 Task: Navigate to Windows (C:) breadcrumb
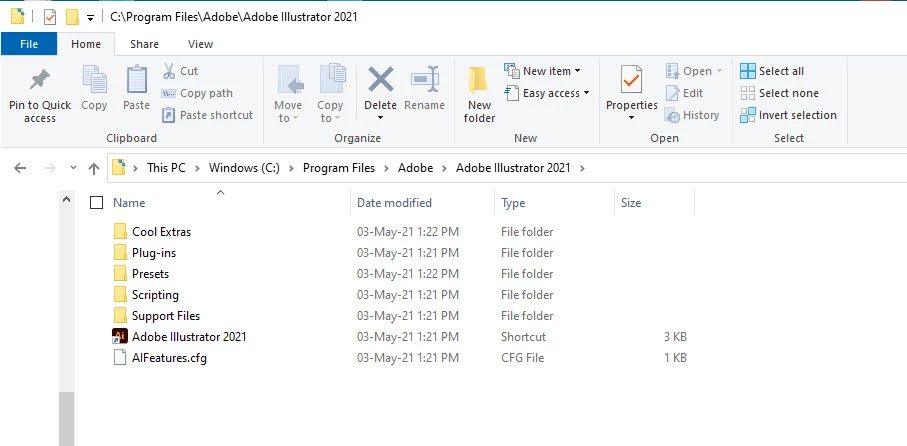coord(244,168)
